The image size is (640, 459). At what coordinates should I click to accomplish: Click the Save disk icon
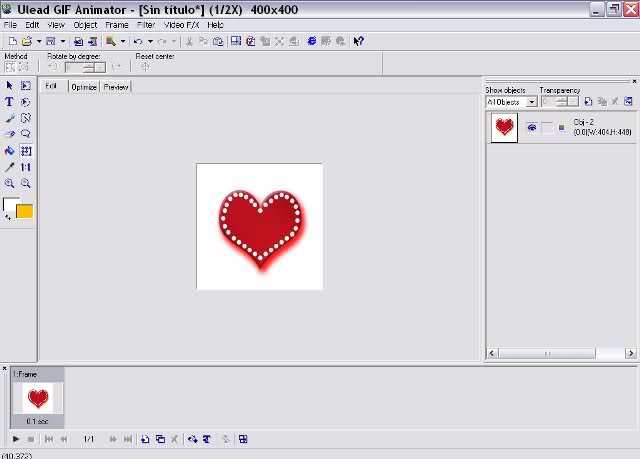pos(51,41)
